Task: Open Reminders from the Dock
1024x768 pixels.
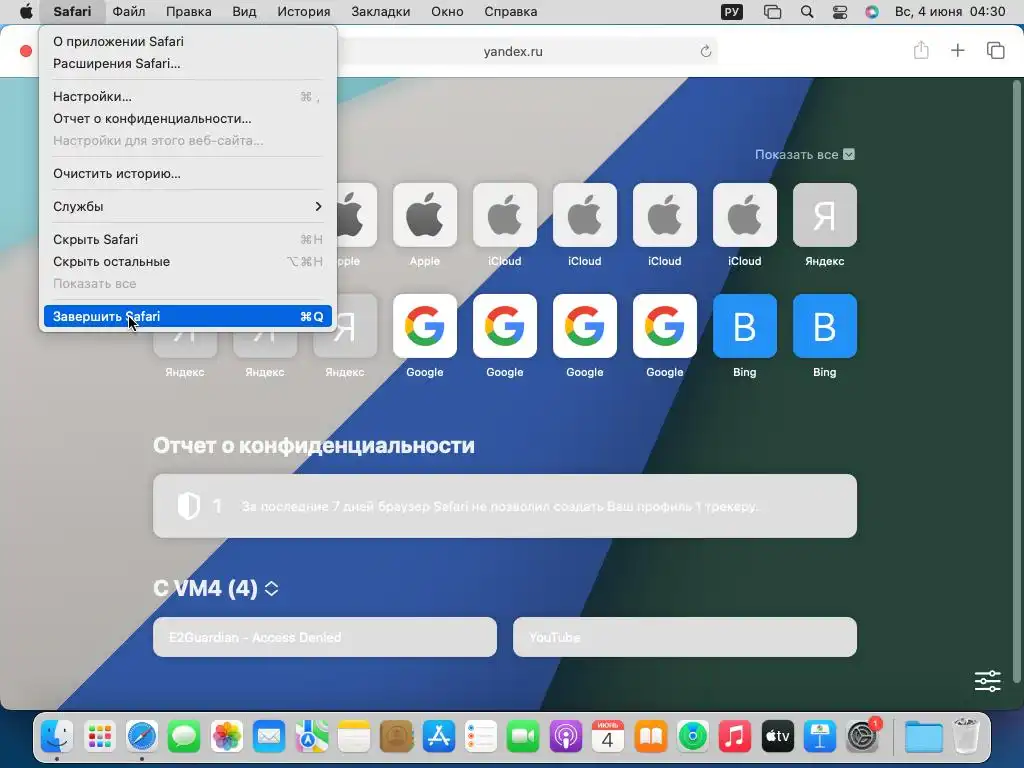Action: (x=481, y=737)
